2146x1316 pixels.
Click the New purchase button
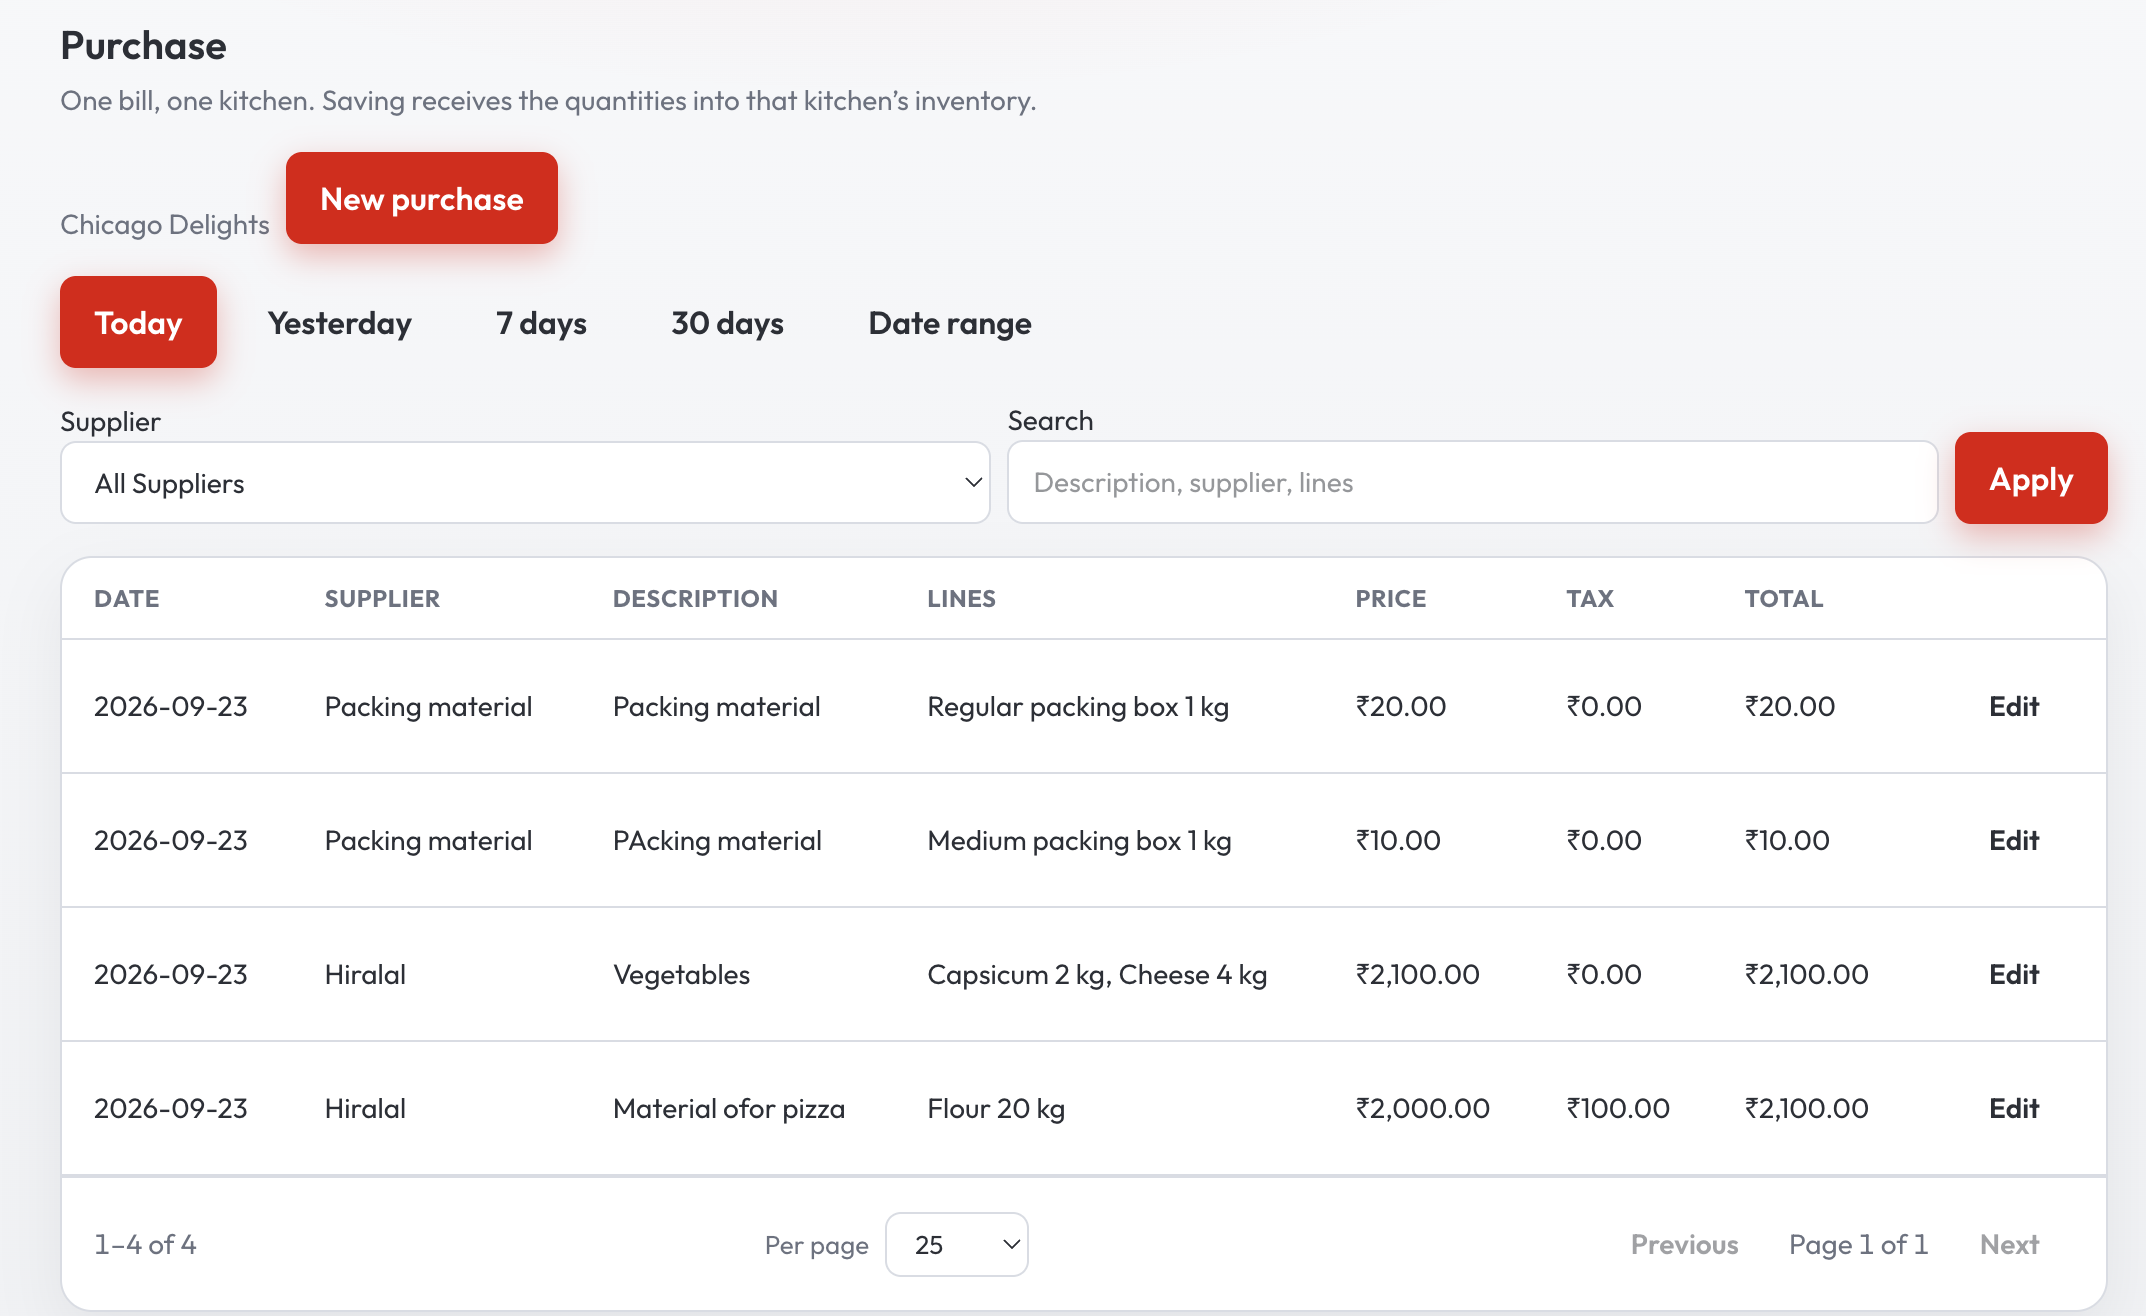421,198
